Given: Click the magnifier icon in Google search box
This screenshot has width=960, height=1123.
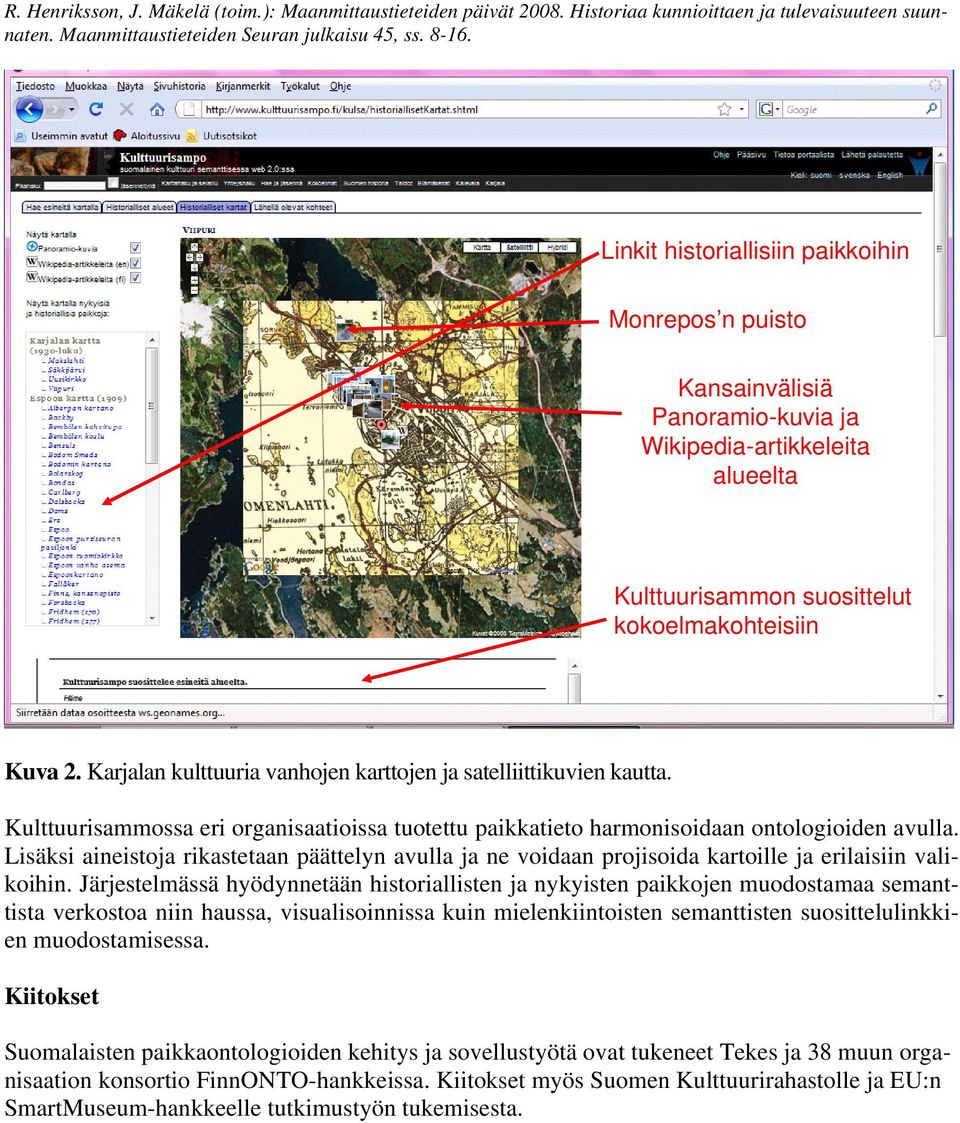Looking at the screenshot, I should 931,109.
